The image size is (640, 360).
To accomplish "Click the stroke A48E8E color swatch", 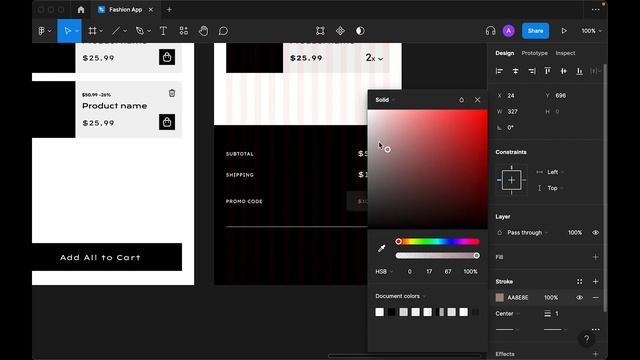I will tap(500, 298).
